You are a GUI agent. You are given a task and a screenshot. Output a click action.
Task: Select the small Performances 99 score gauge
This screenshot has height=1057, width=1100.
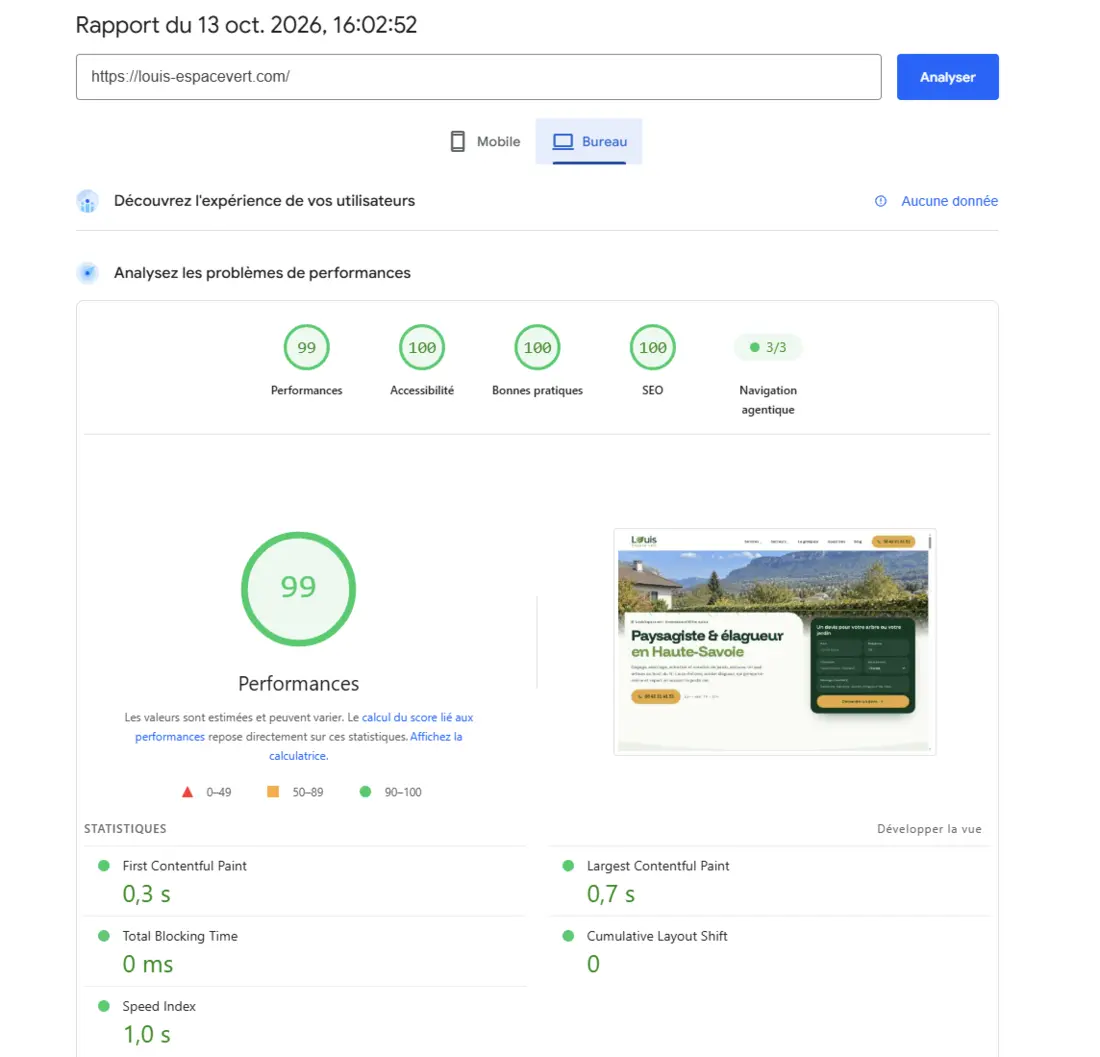click(x=307, y=347)
